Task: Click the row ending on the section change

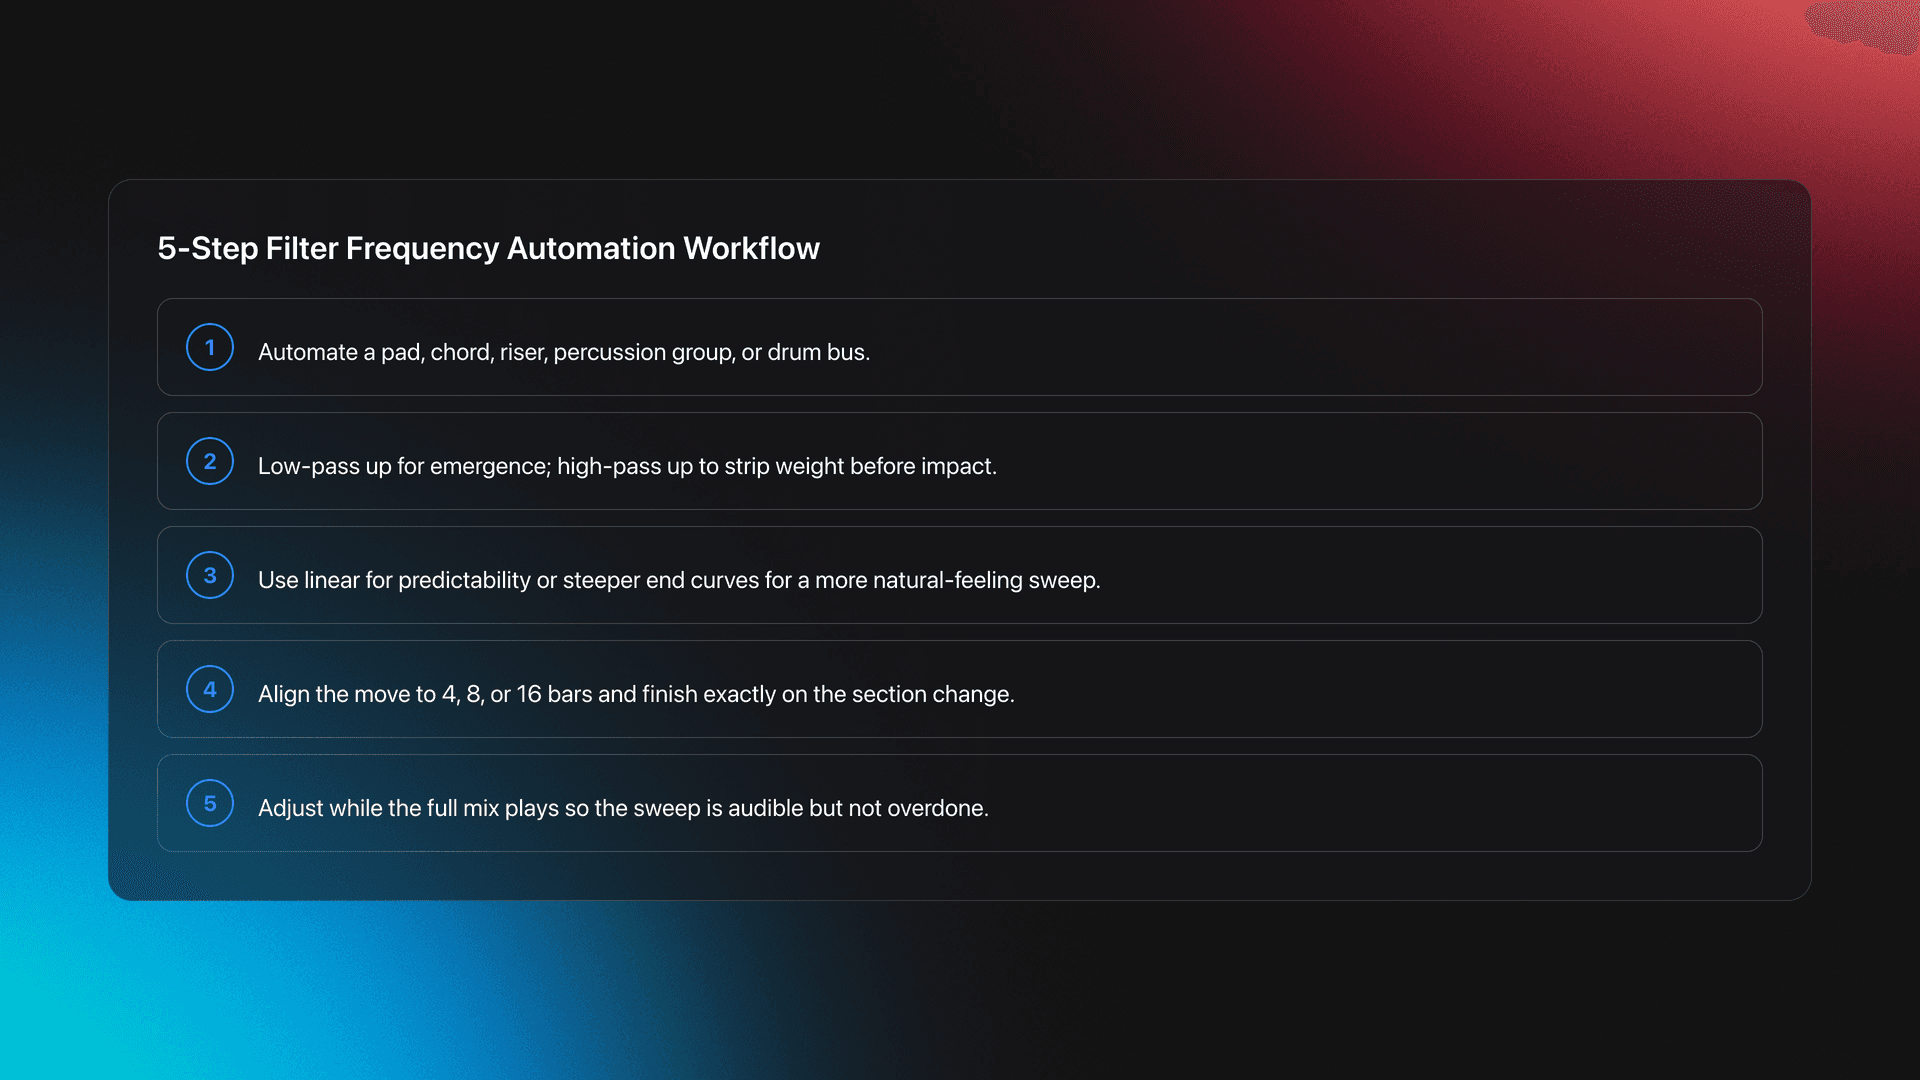Action: click(958, 689)
